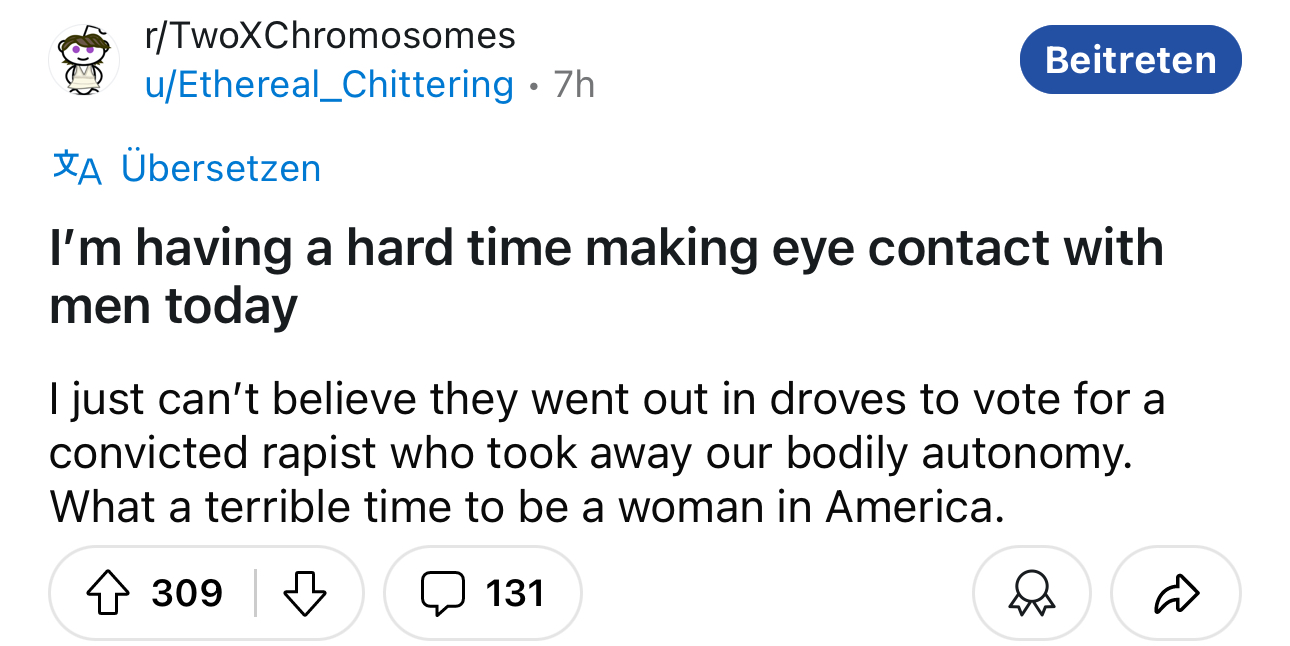Click the 309 vote count

click(187, 593)
